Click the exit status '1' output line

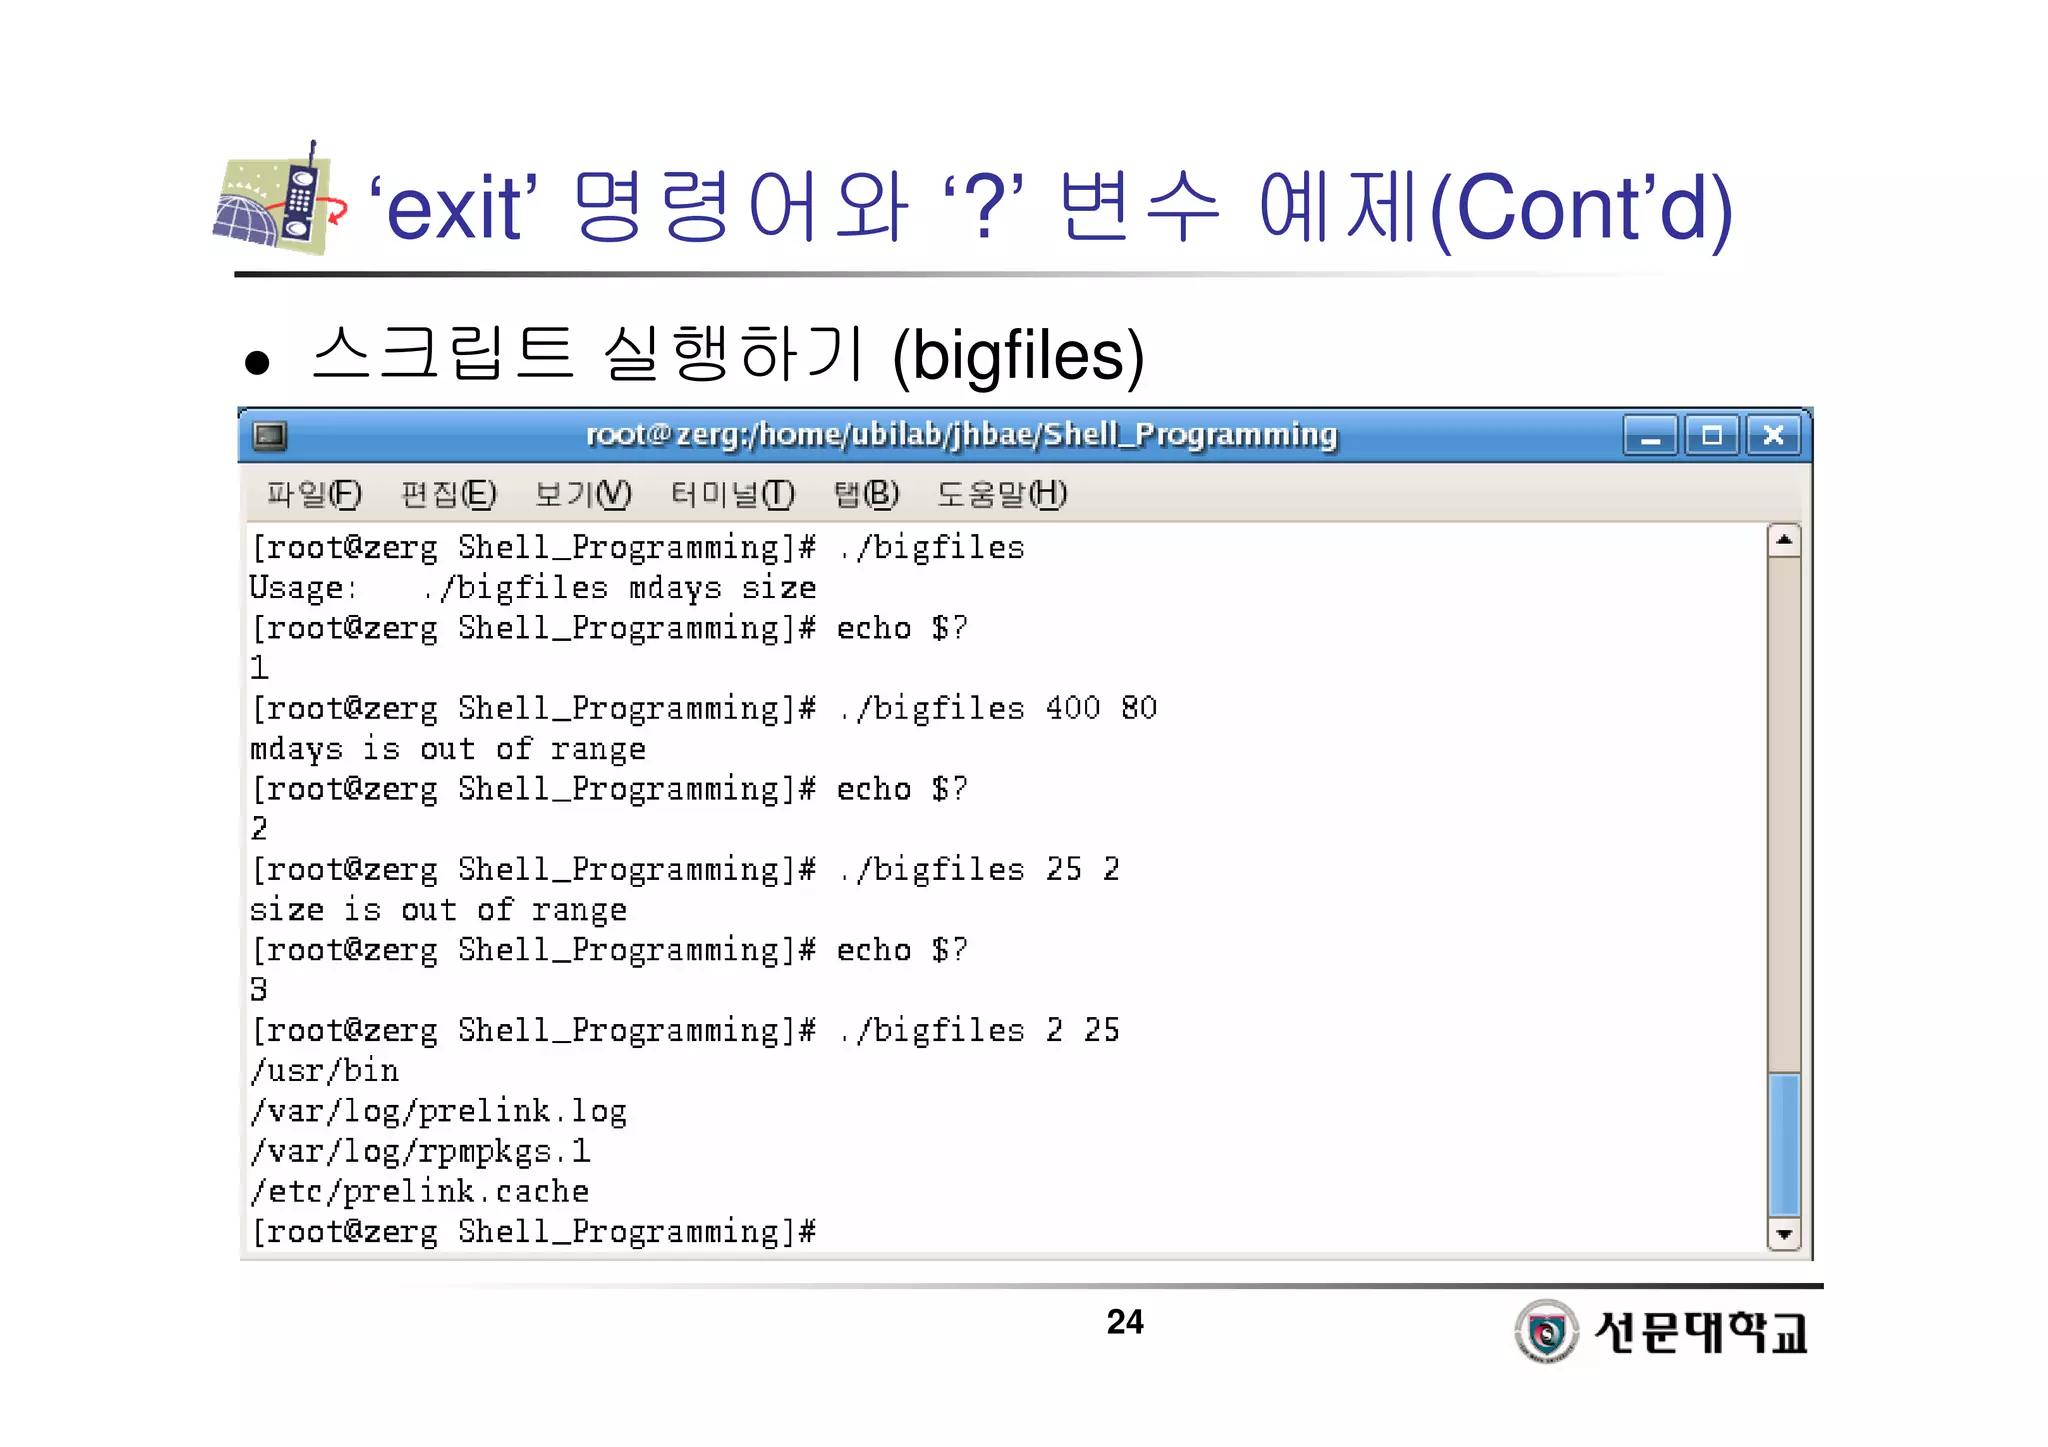pos(259,668)
